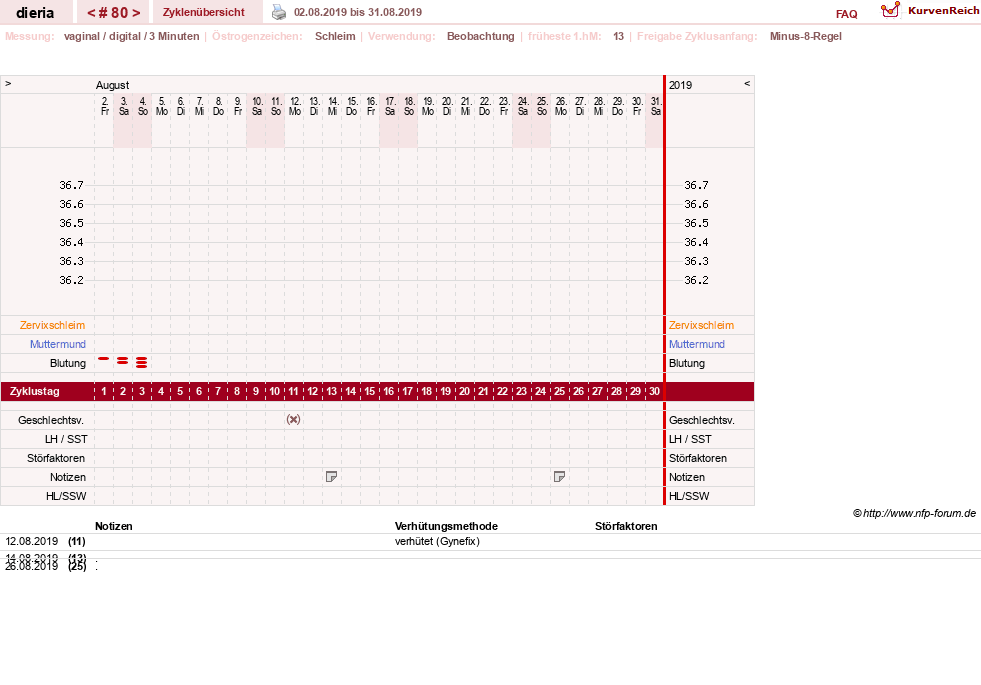The image size is (981, 685).
Task: Select cycle day 30 in Zyklustag row
Action: click(654, 392)
